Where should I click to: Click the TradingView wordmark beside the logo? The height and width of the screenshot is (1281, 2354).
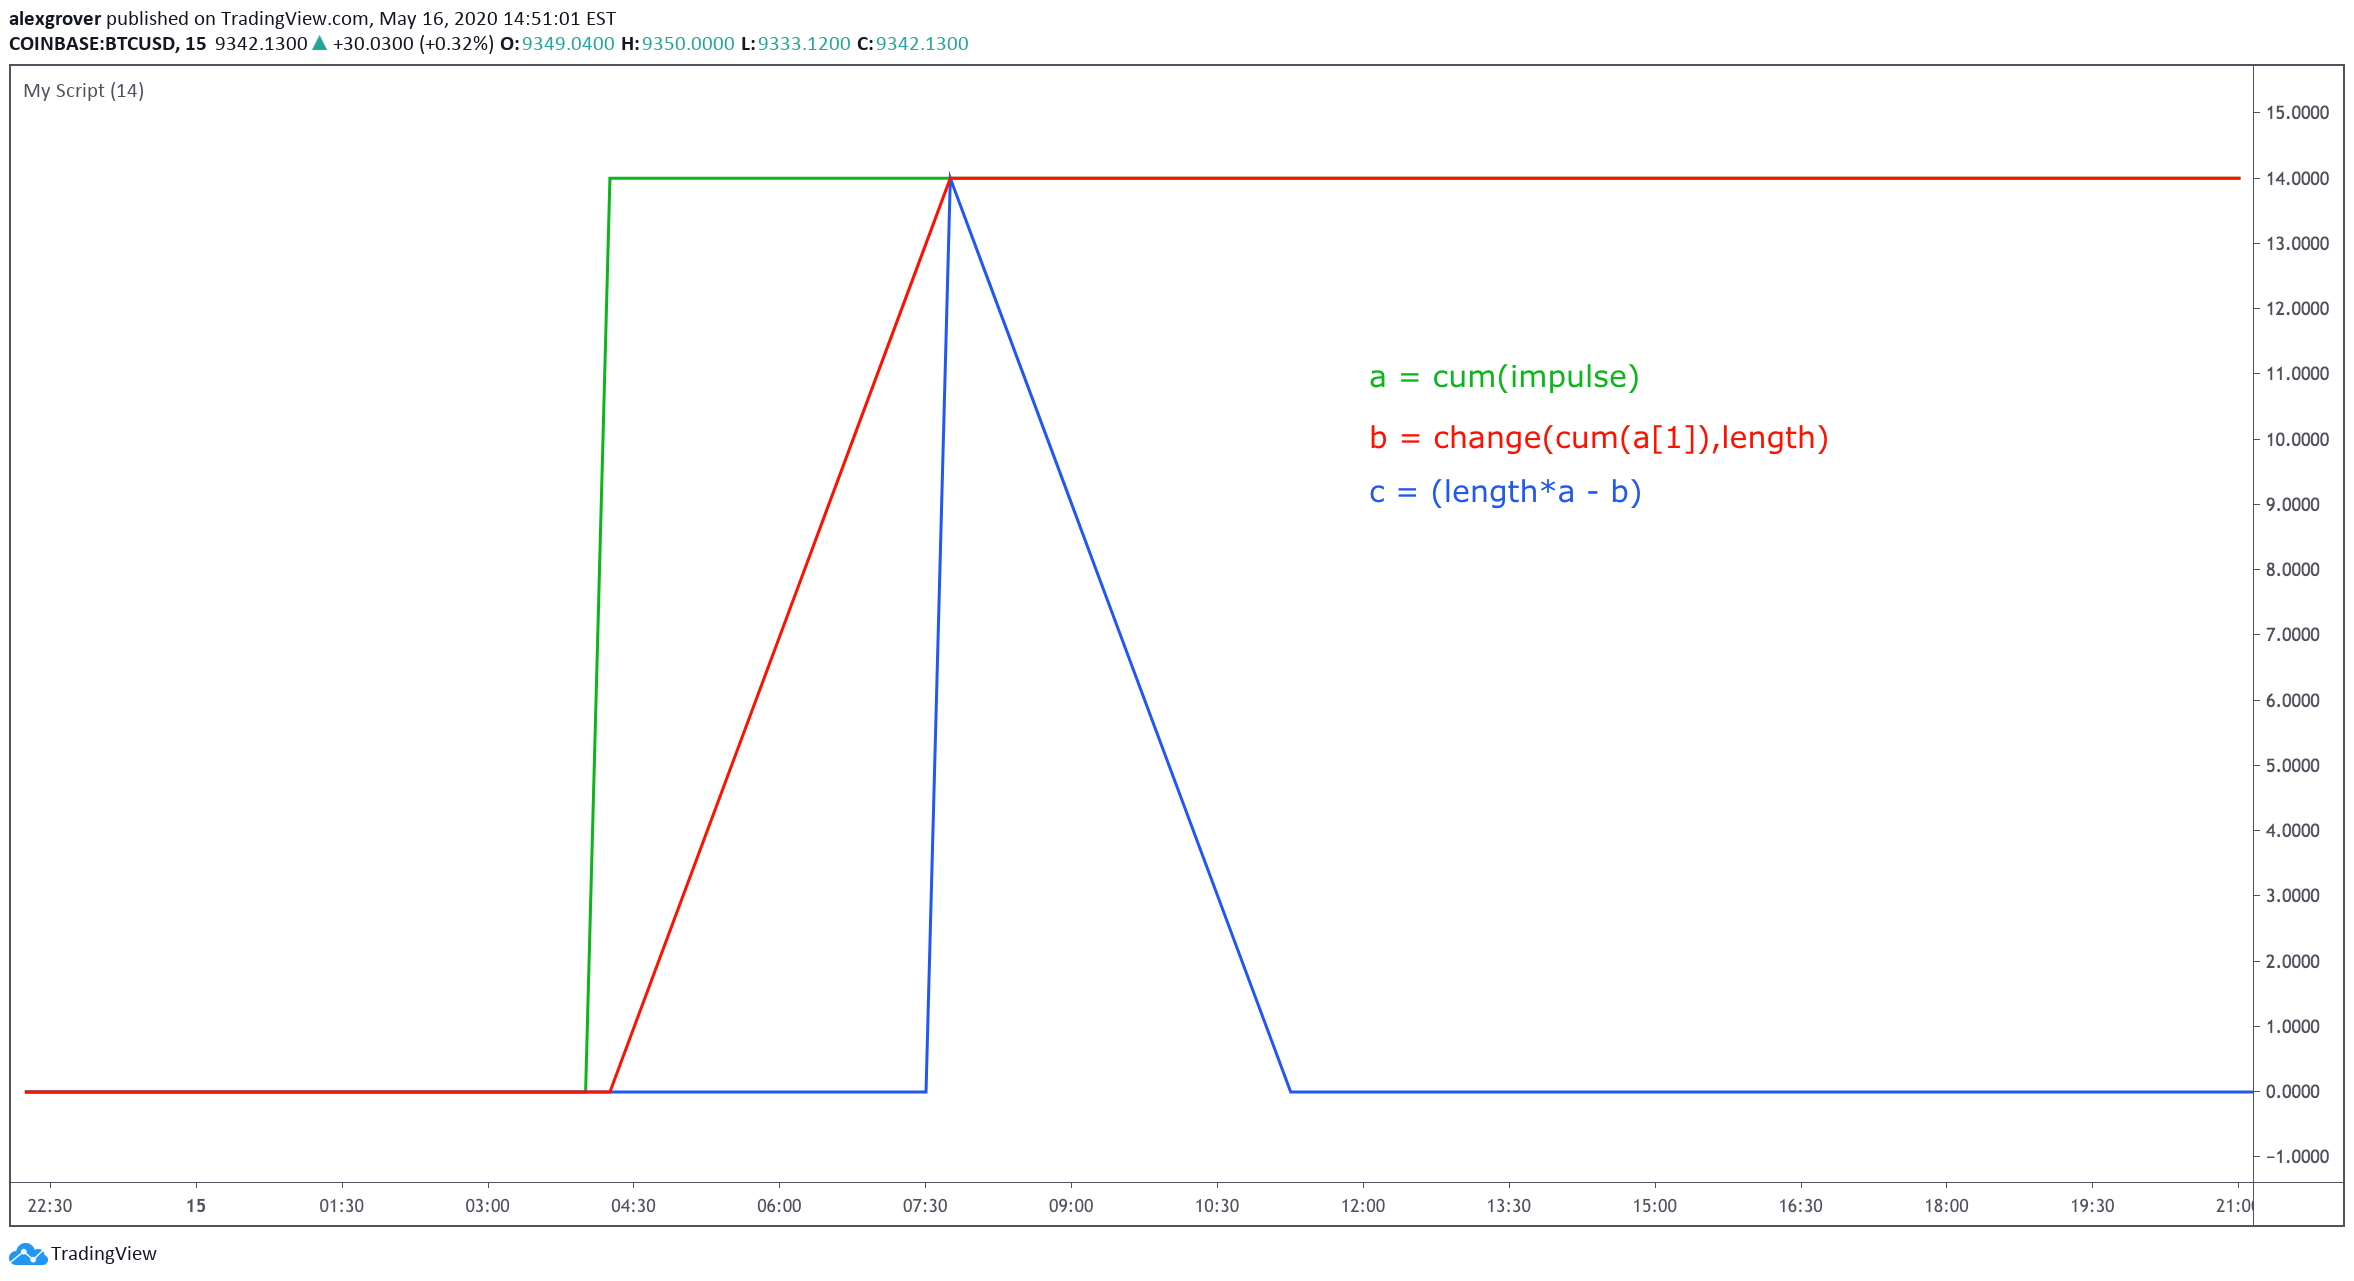(104, 1254)
